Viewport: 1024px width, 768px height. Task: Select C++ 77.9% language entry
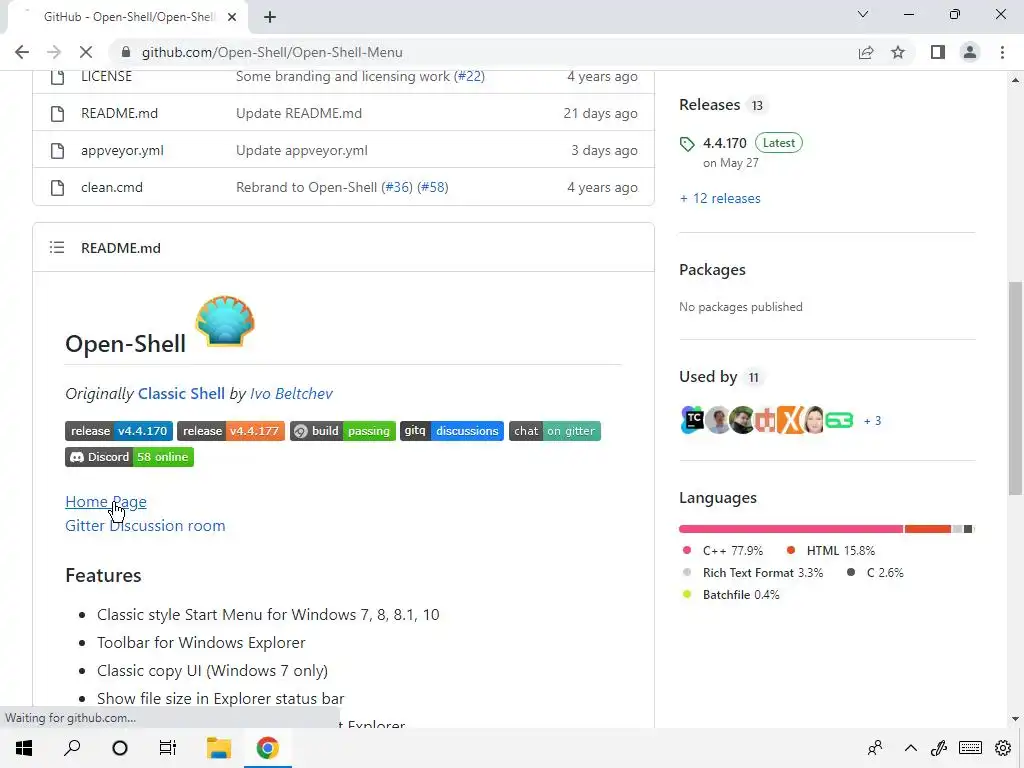click(x=722, y=551)
